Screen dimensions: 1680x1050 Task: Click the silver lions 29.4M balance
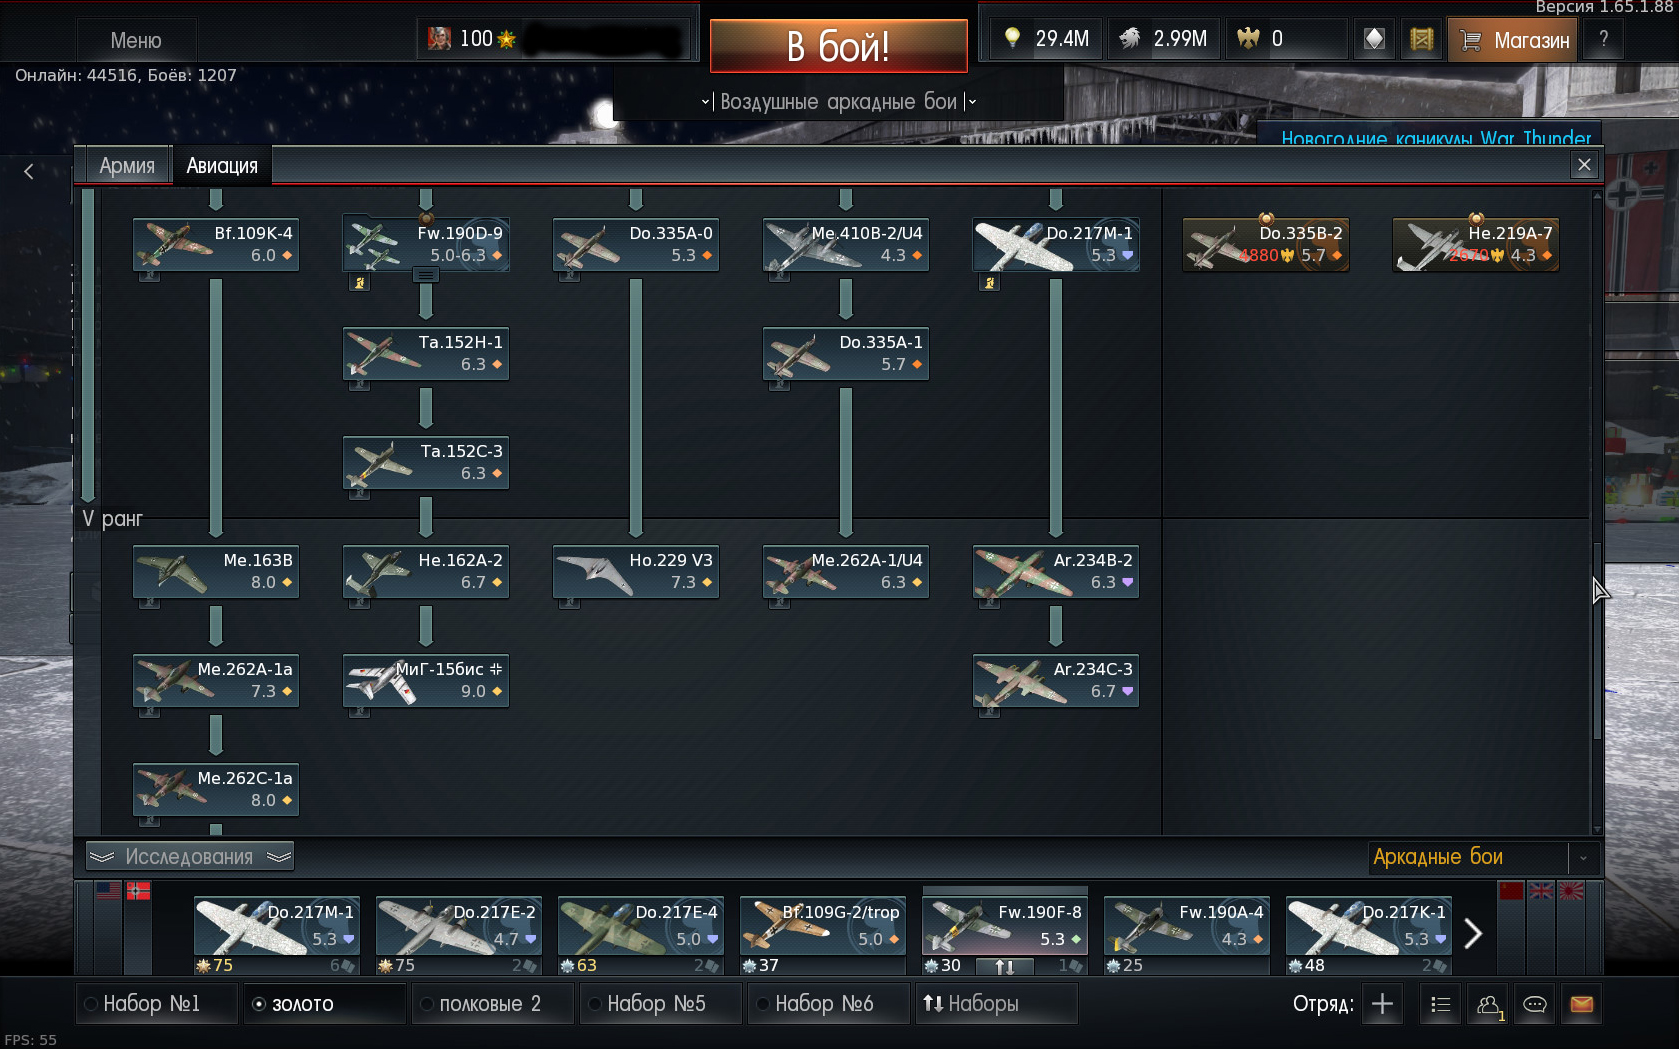click(1046, 39)
